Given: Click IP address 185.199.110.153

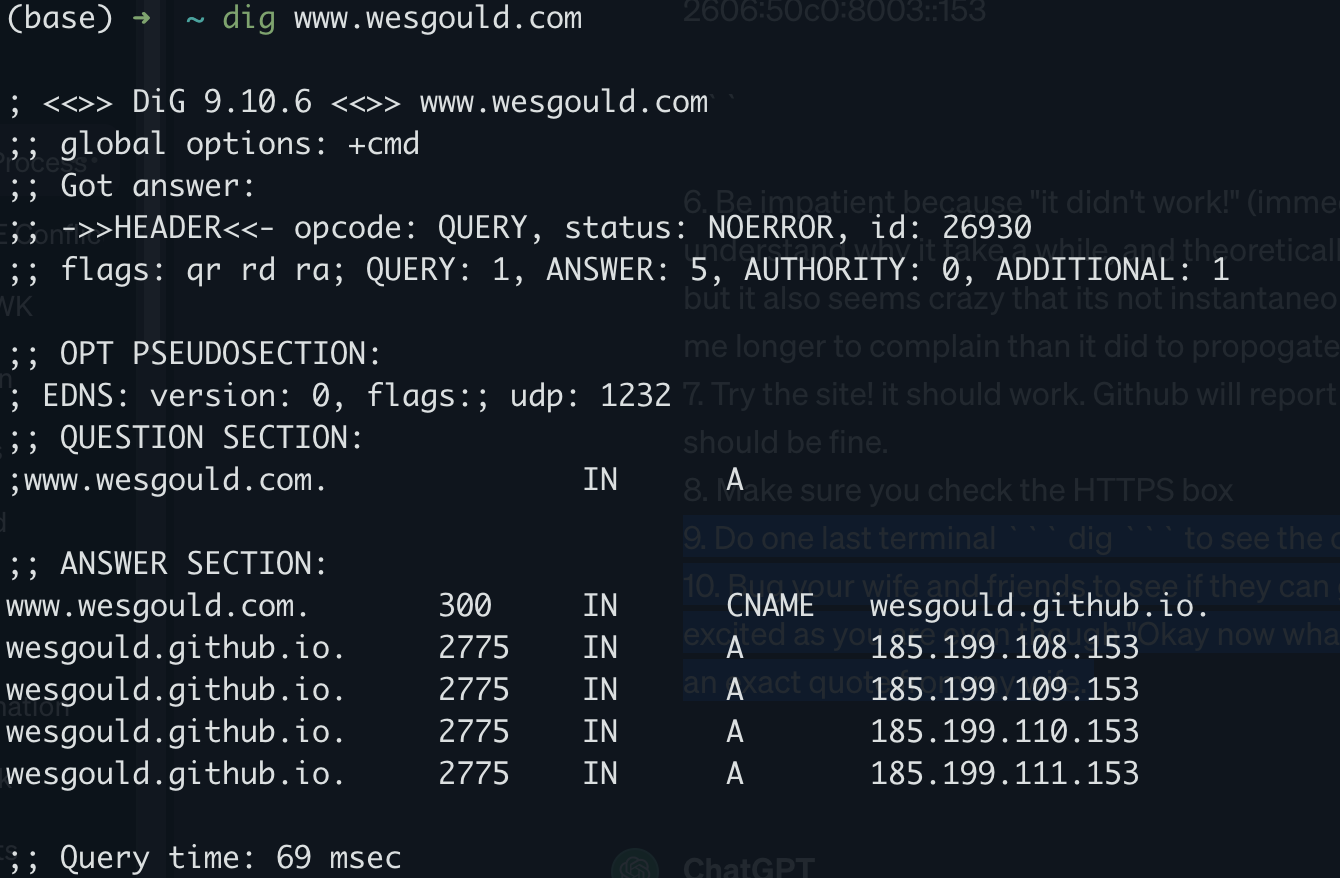Looking at the screenshot, I should (1005, 732).
